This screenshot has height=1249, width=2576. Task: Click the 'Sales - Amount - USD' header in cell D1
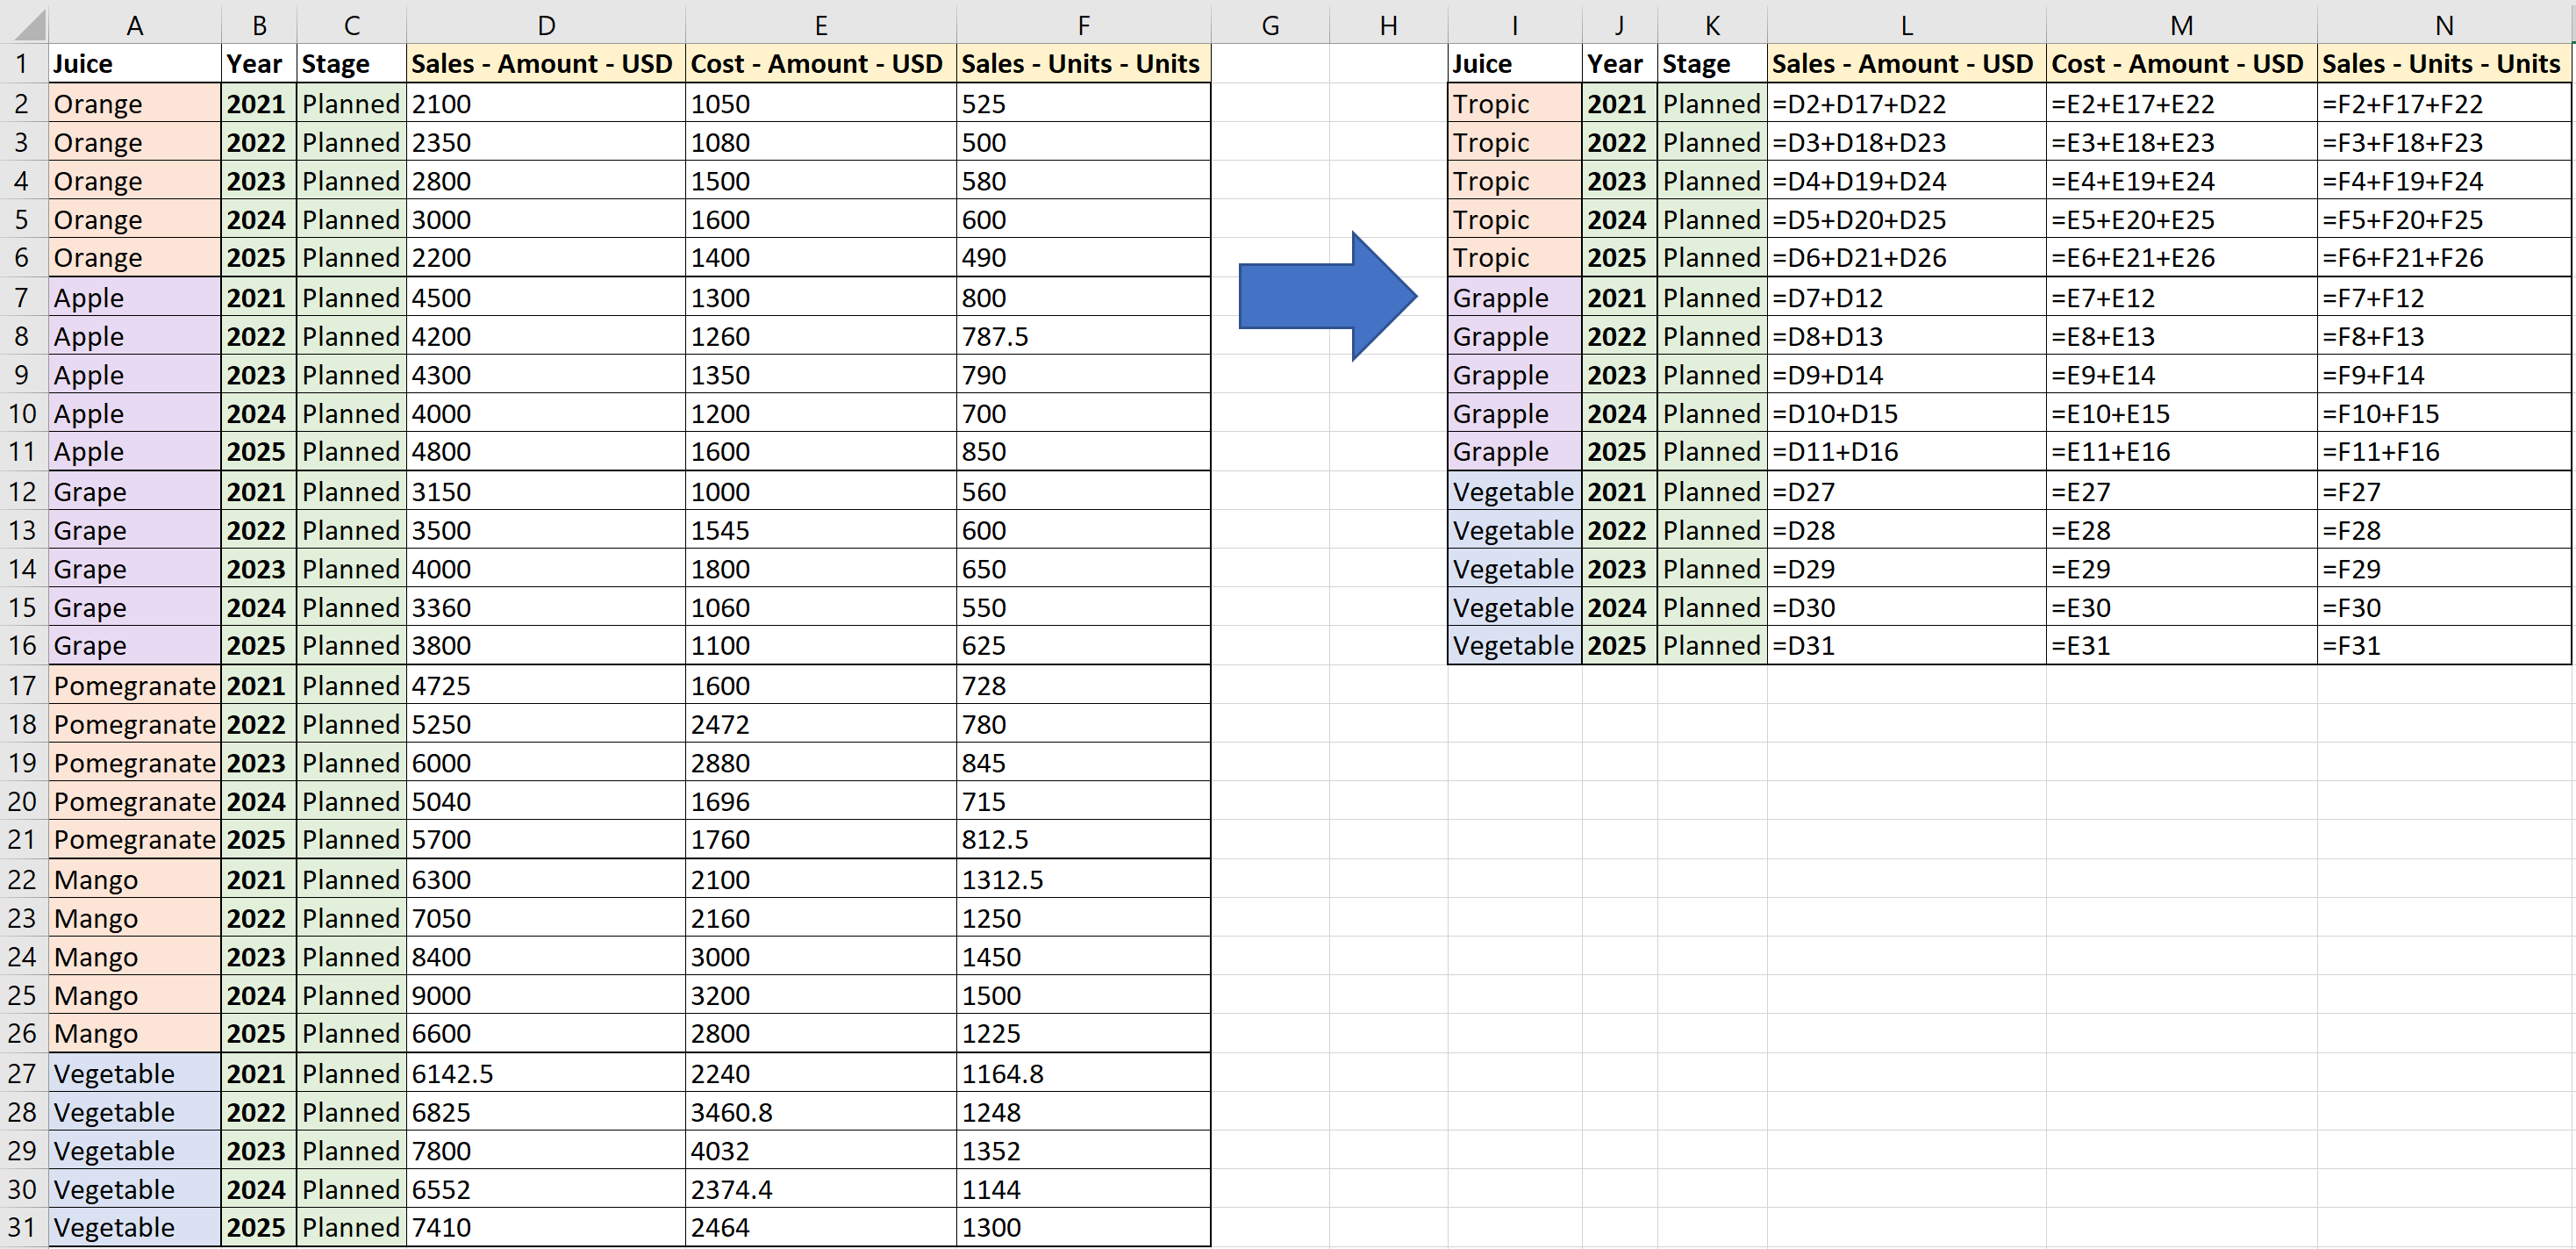(546, 63)
